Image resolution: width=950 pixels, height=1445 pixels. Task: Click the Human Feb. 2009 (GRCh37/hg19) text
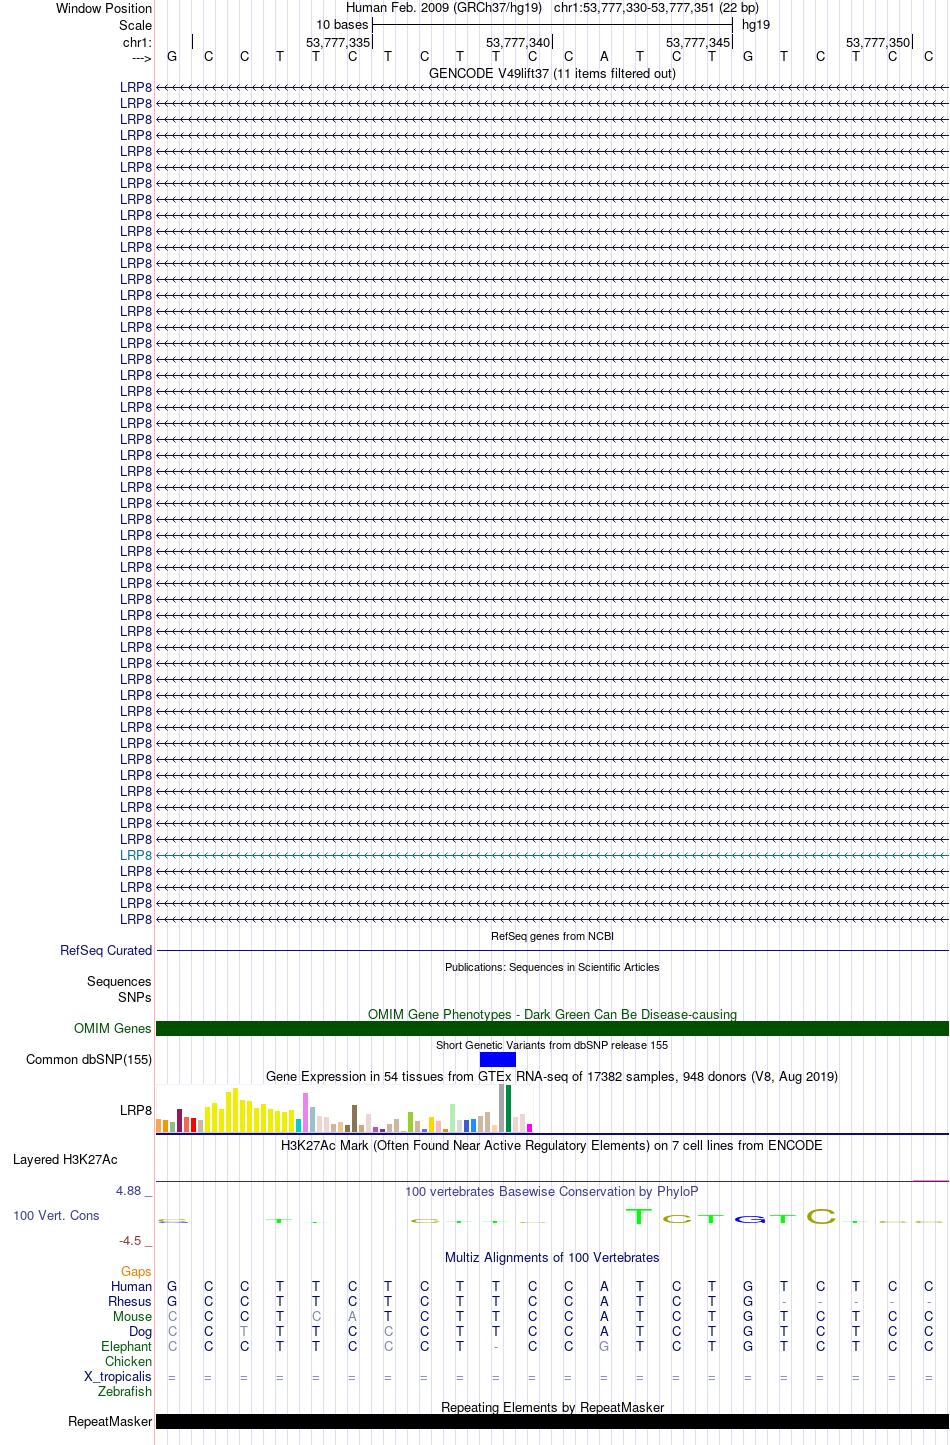pyautogui.click(x=444, y=8)
